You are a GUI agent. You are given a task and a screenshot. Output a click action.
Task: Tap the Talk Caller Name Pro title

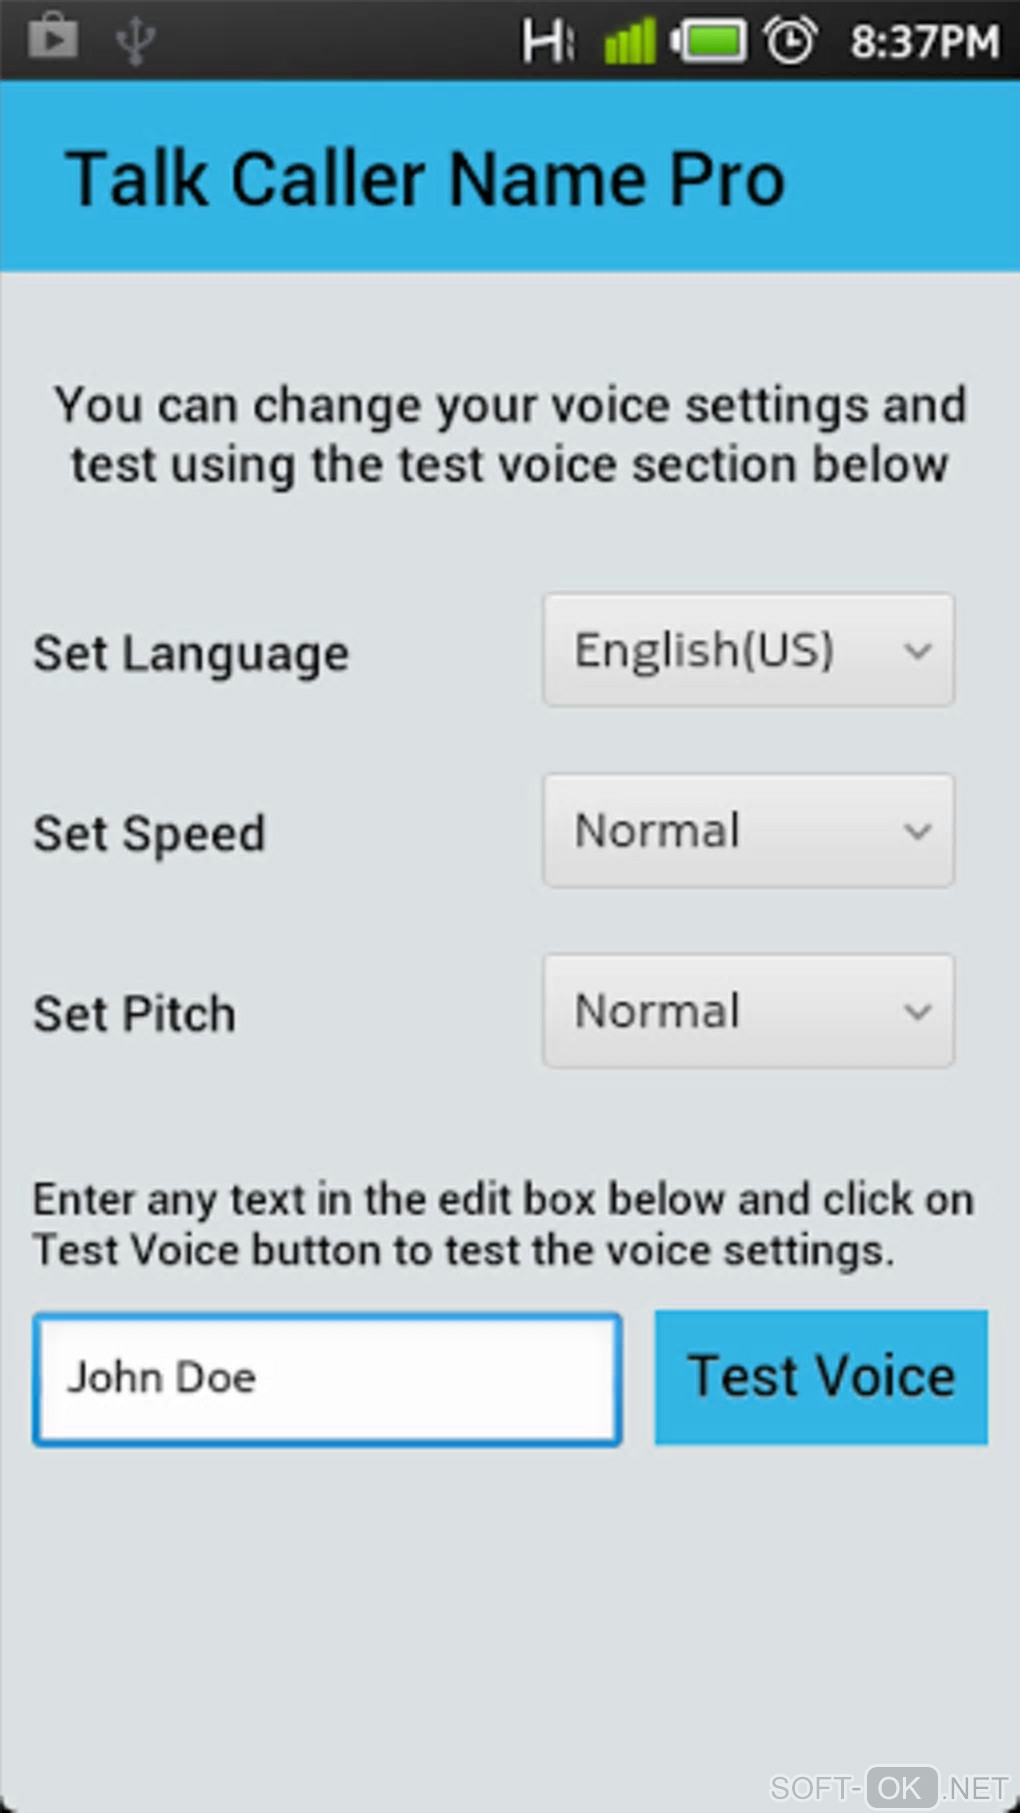(x=425, y=180)
